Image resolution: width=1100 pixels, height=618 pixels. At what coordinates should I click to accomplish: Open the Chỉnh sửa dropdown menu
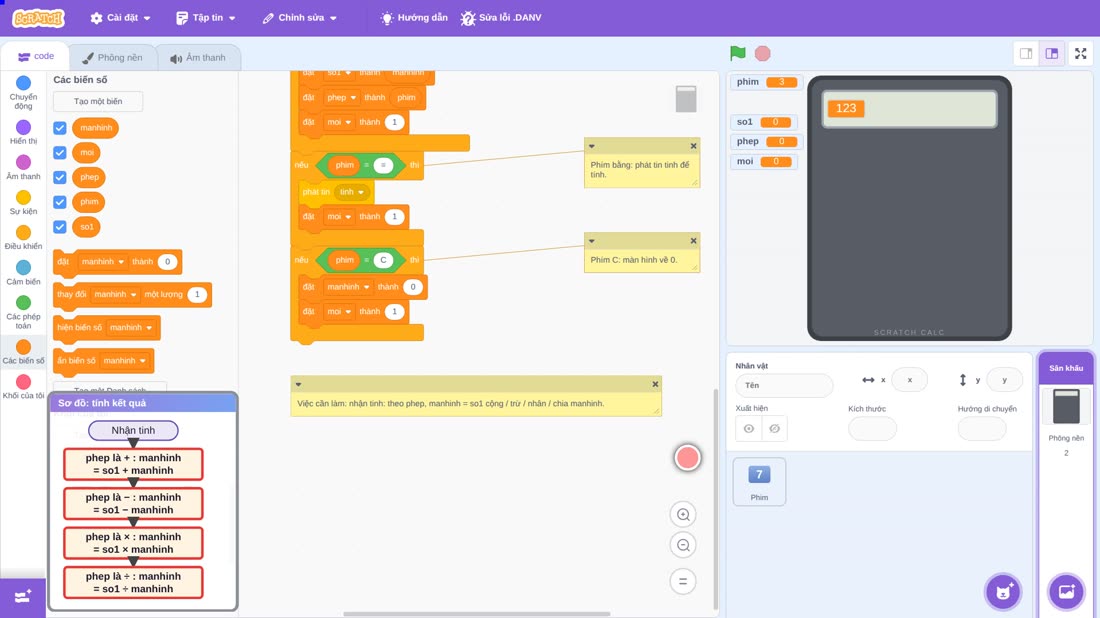[x=300, y=18]
